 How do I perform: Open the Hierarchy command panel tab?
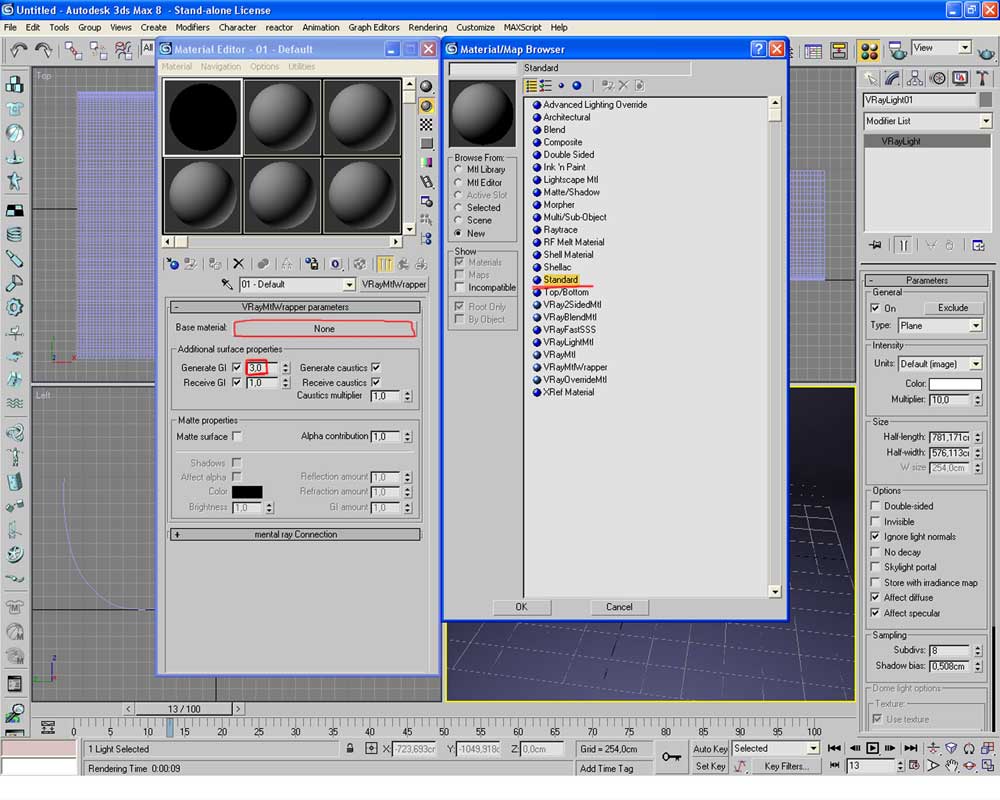pos(915,78)
